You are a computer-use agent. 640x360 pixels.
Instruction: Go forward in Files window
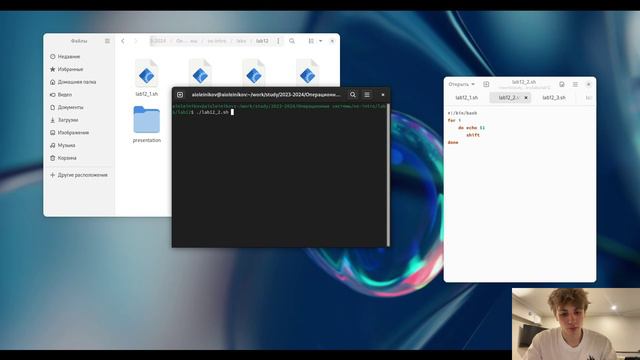coord(136,41)
